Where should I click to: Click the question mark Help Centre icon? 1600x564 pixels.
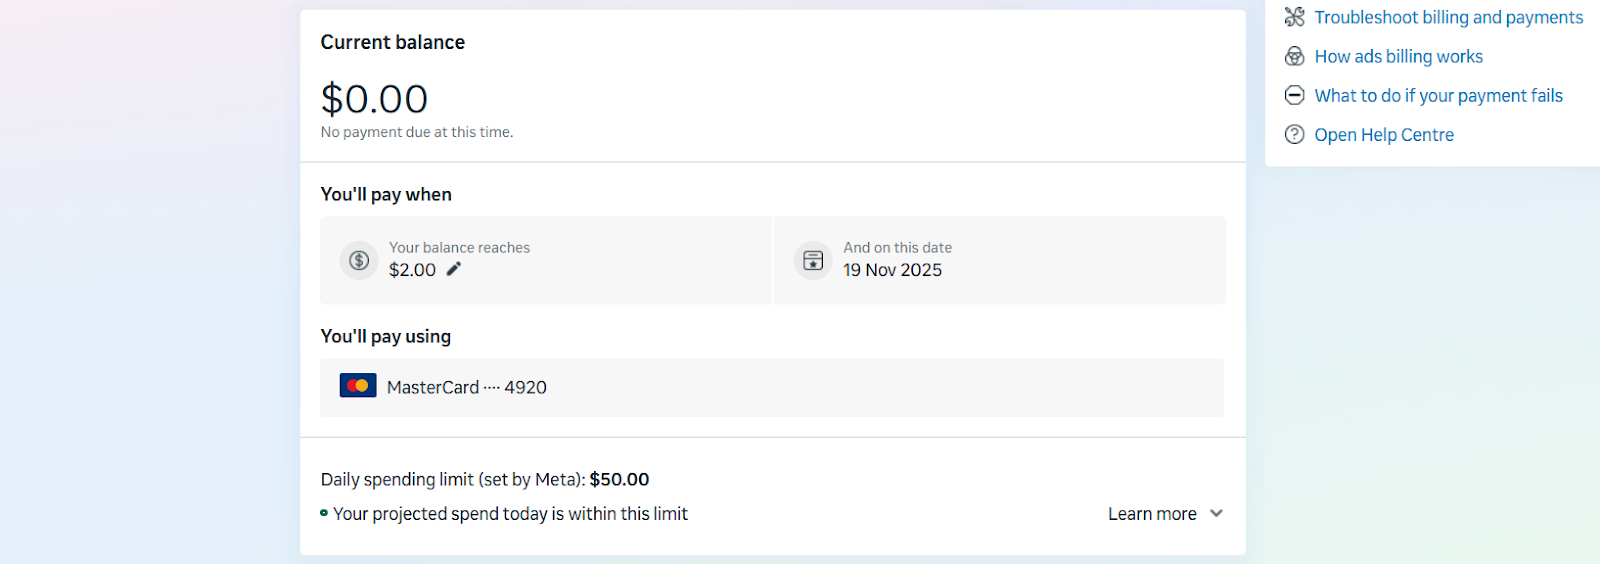point(1294,134)
